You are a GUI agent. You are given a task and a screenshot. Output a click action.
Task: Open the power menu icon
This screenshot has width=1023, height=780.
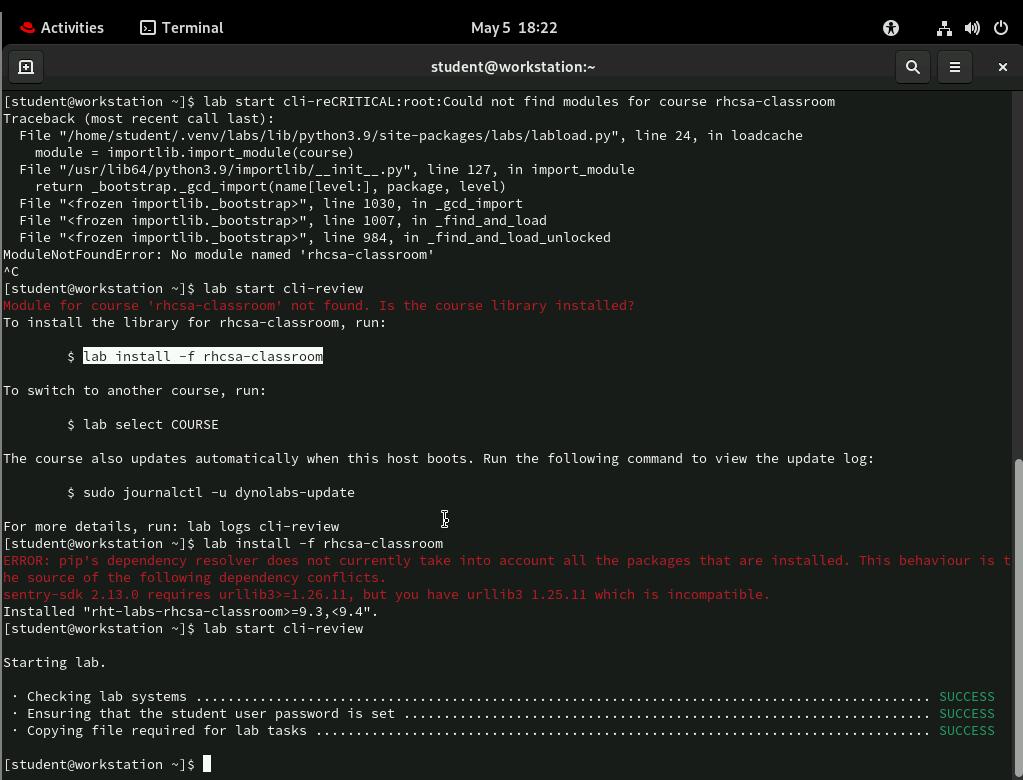coord(1000,28)
